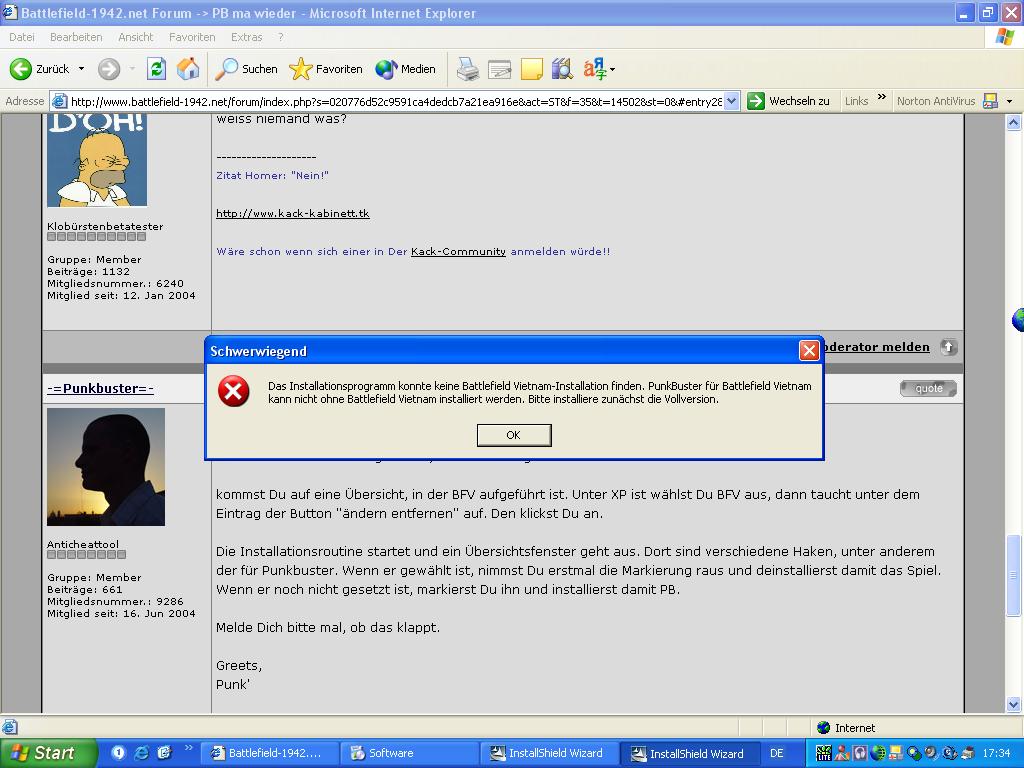Refresh the page with the green arrows icon
This screenshot has width=1024, height=768.
(157, 69)
